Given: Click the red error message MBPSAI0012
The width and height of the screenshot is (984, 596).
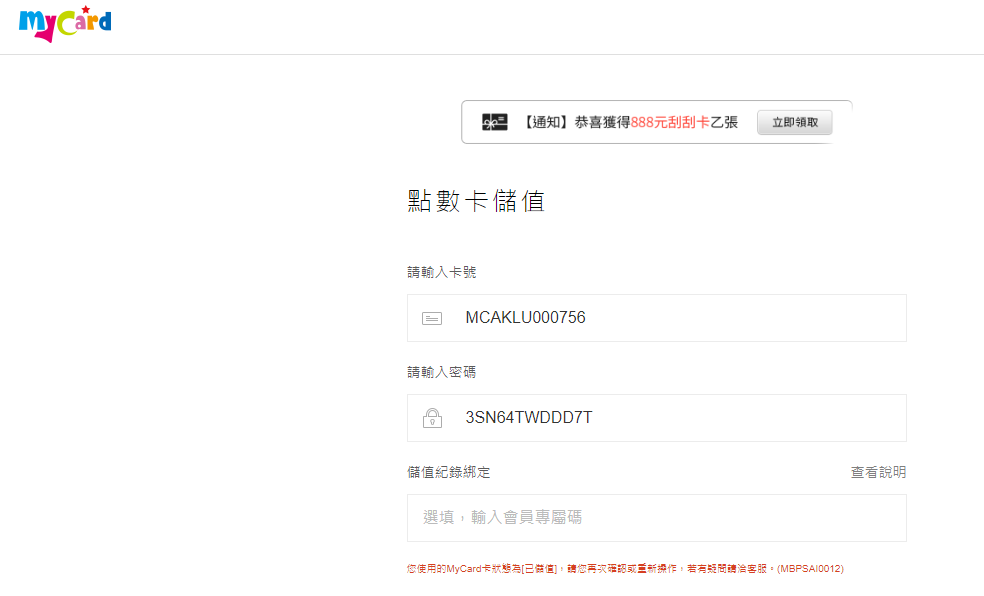Looking at the screenshot, I should (x=625, y=568).
